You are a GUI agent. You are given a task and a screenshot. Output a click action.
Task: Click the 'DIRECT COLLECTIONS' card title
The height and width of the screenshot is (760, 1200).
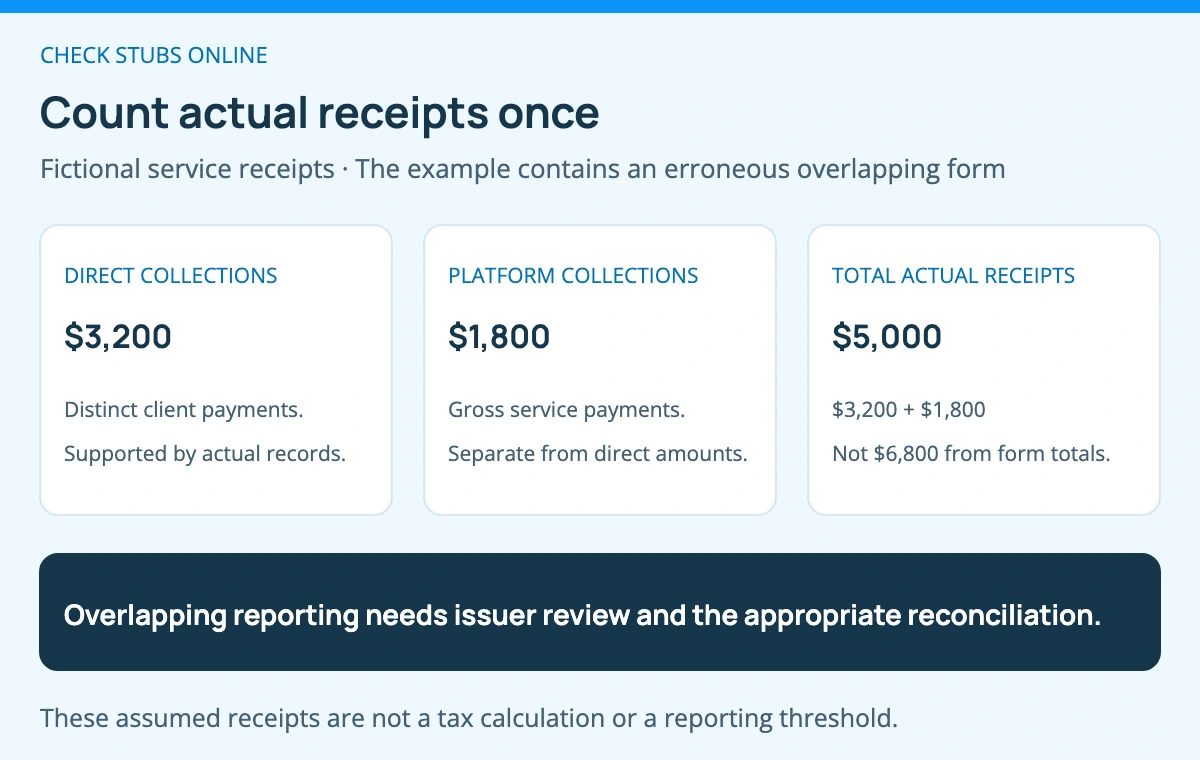171,276
